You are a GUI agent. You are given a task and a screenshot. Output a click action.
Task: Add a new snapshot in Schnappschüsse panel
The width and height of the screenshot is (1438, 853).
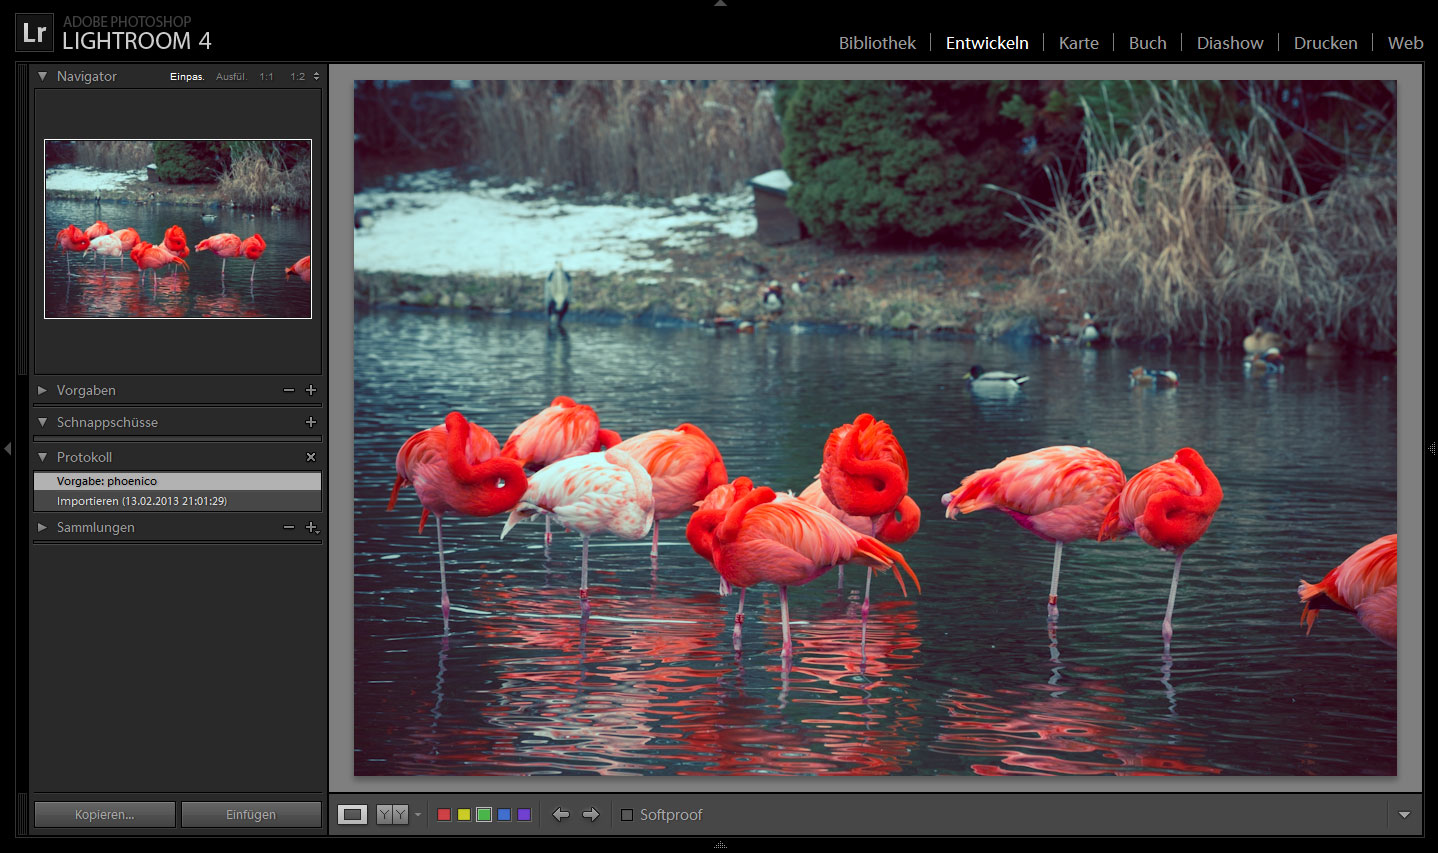click(x=311, y=422)
